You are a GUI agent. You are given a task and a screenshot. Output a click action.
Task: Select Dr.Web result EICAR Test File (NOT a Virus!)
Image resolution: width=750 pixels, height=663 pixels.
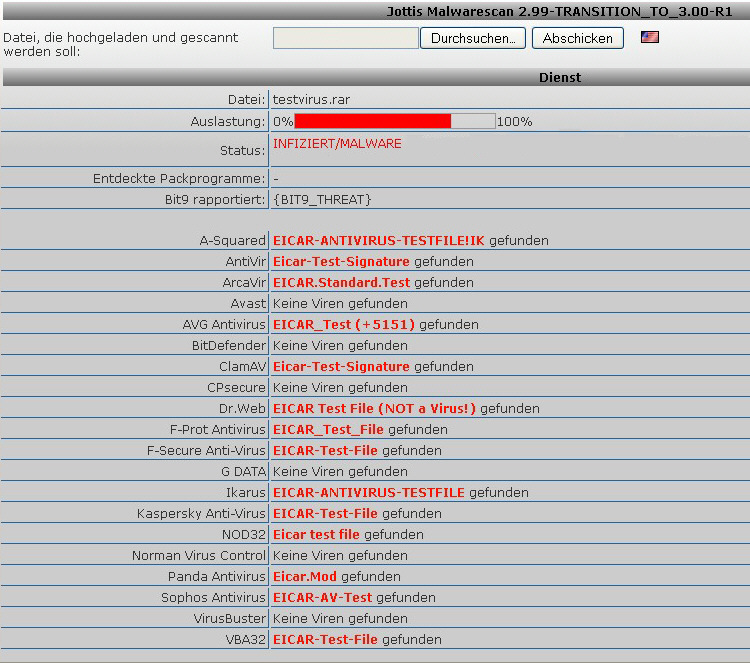click(x=374, y=409)
